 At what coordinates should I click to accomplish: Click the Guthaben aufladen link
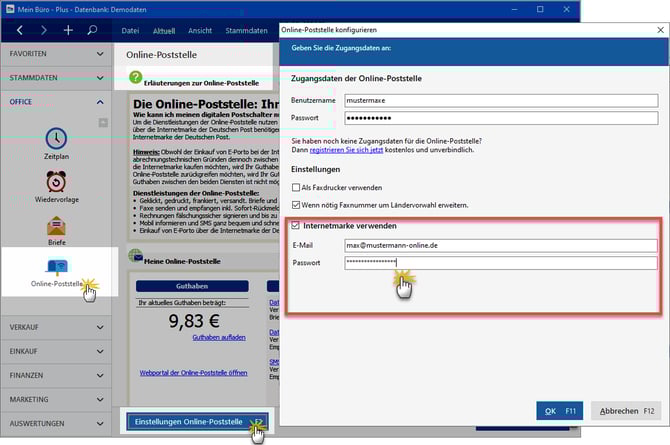pos(219,337)
